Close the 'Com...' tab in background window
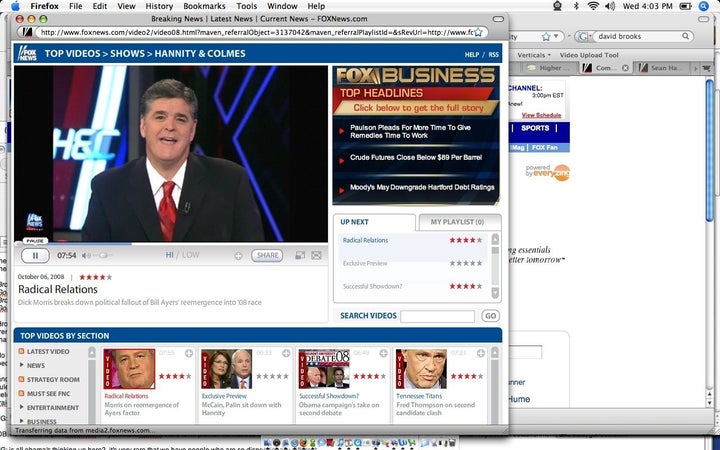This screenshot has height=450, width=720. pyautogui.click(x=625, y=68)
